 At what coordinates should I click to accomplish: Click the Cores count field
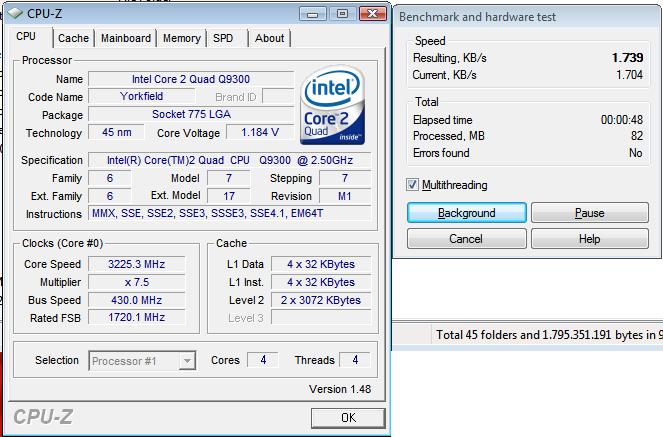pos(263,360)
